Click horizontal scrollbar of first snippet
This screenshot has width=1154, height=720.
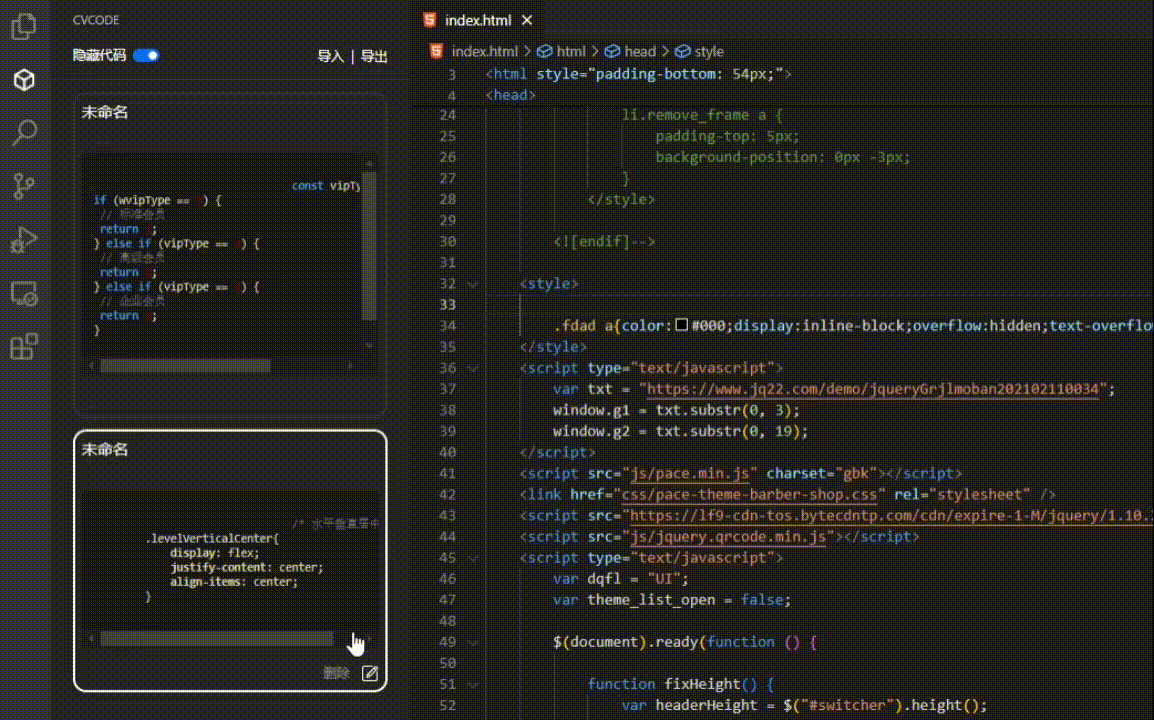185,365
